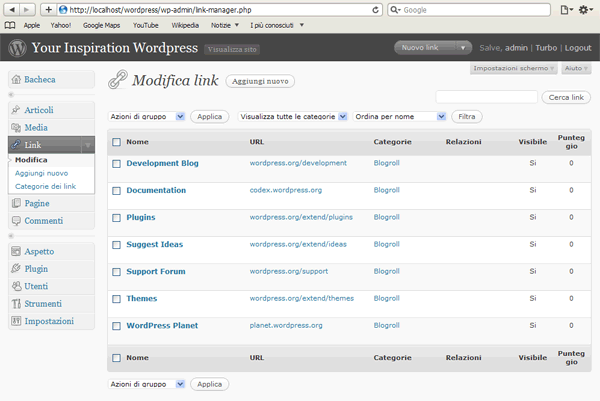Click the Logout link
The height and width of the screenshot is (401, 600).
click(x=578, y=48)
